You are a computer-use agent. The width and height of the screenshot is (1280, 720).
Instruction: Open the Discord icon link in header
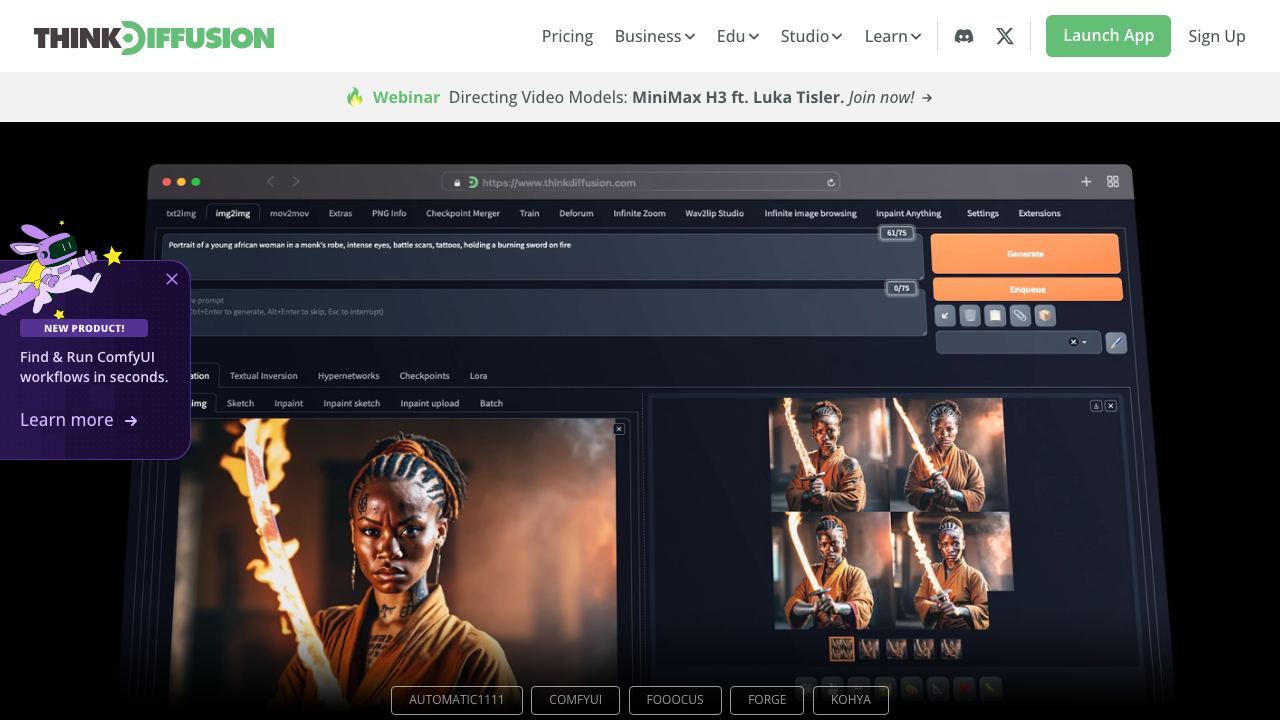964,36
